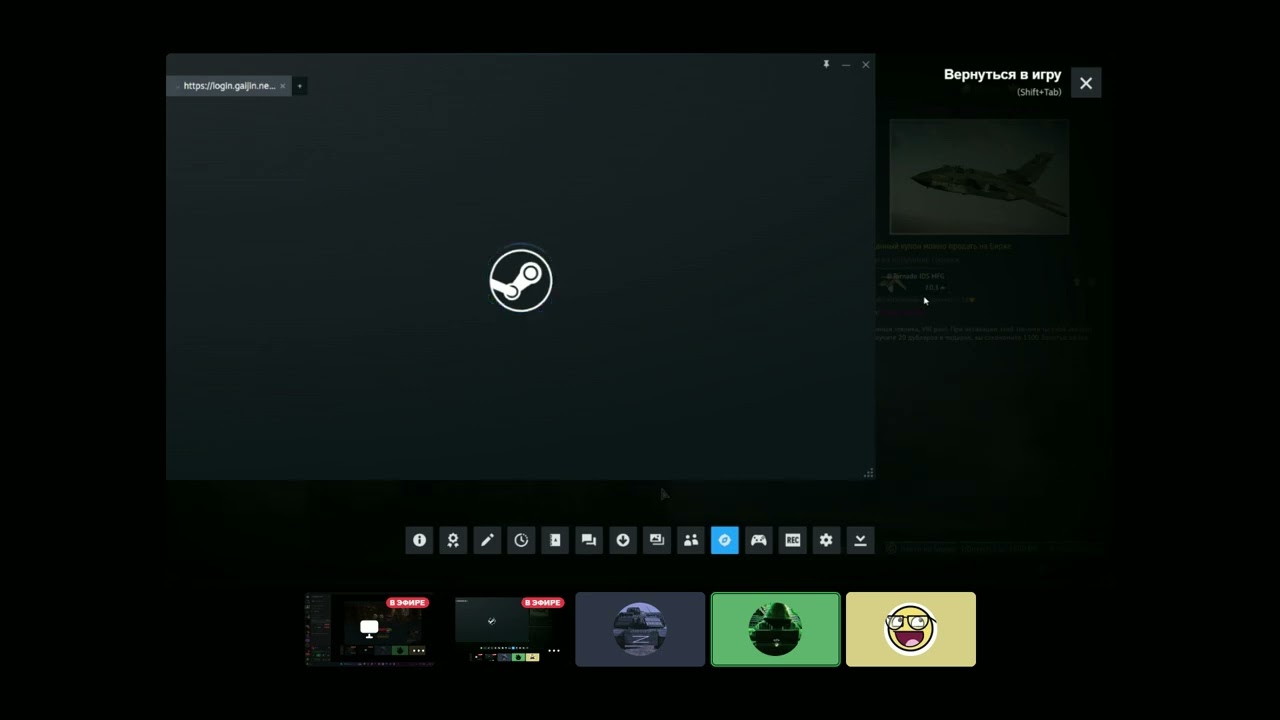Select the login.gaijin.net browser tab
Screen dimensions: 1280x720
[x=229, y=86]
